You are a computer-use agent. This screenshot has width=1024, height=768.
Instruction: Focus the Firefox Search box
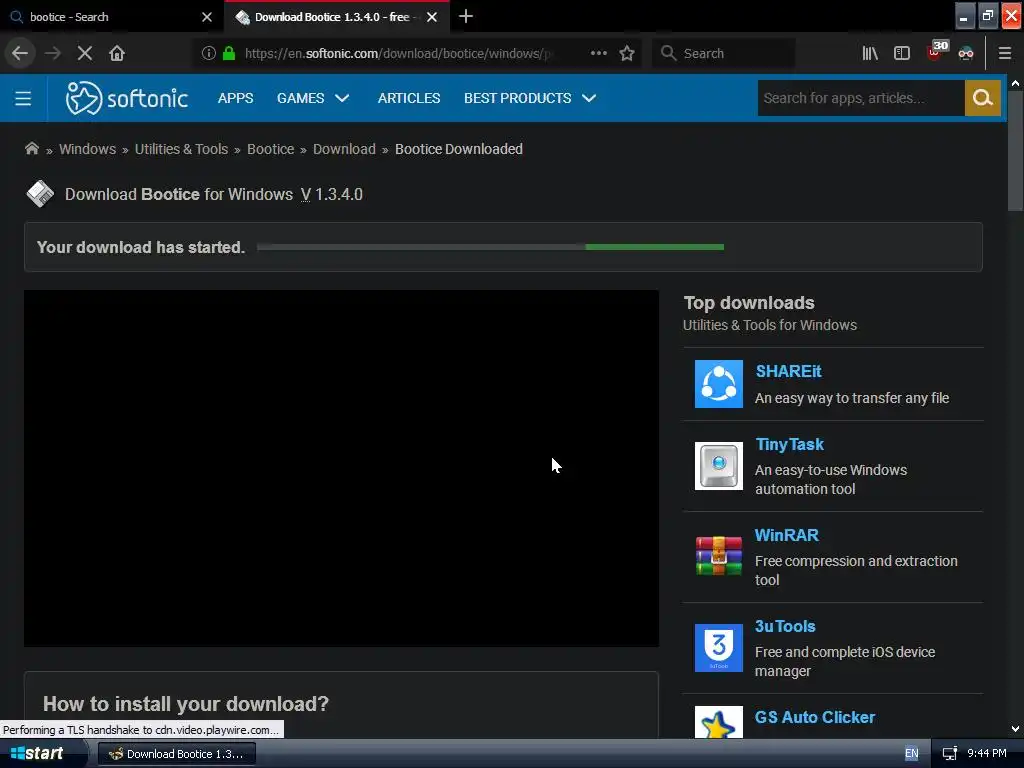click(724, 53)
